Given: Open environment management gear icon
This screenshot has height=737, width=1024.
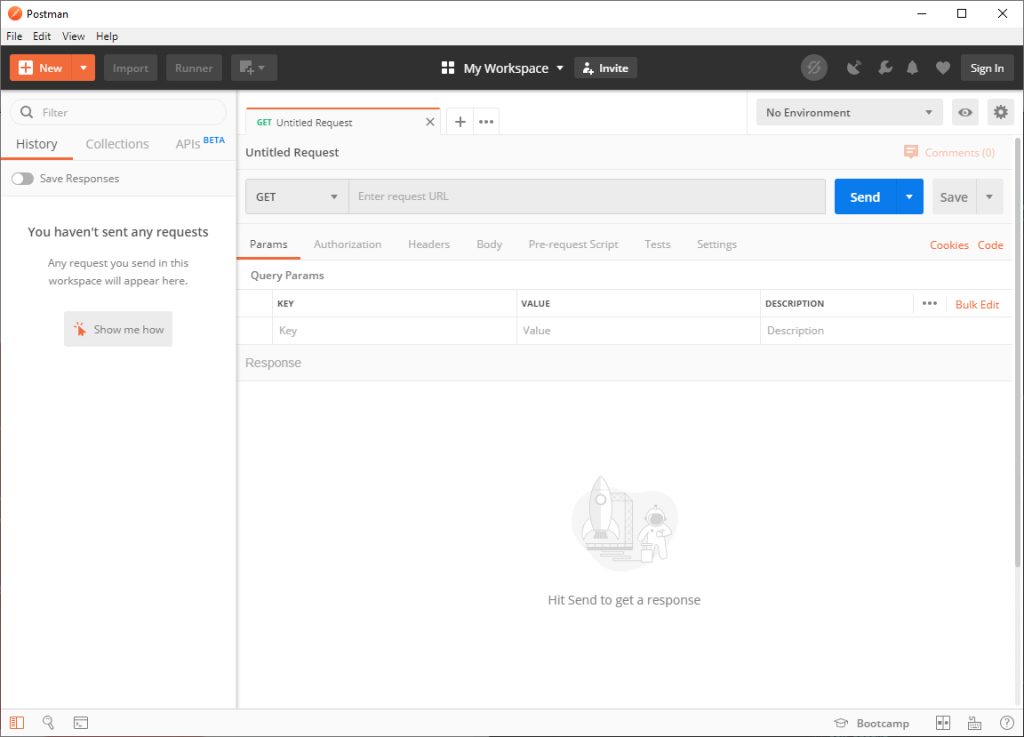Looking at the screenshot, I should [x=1000, y=112].
